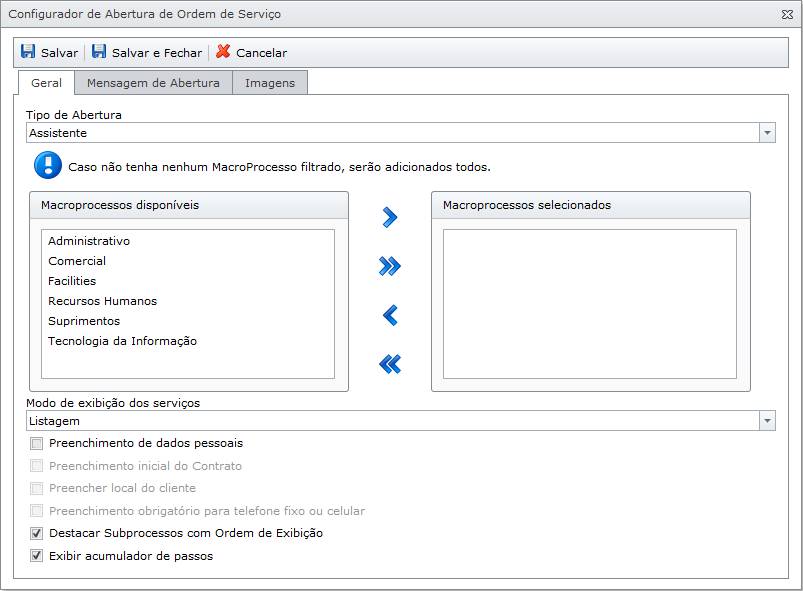The height and width of the screenshot is (591, 803).
Task: Move selected macroprocesso right with single arrow
Action: [x=390, y=217]
